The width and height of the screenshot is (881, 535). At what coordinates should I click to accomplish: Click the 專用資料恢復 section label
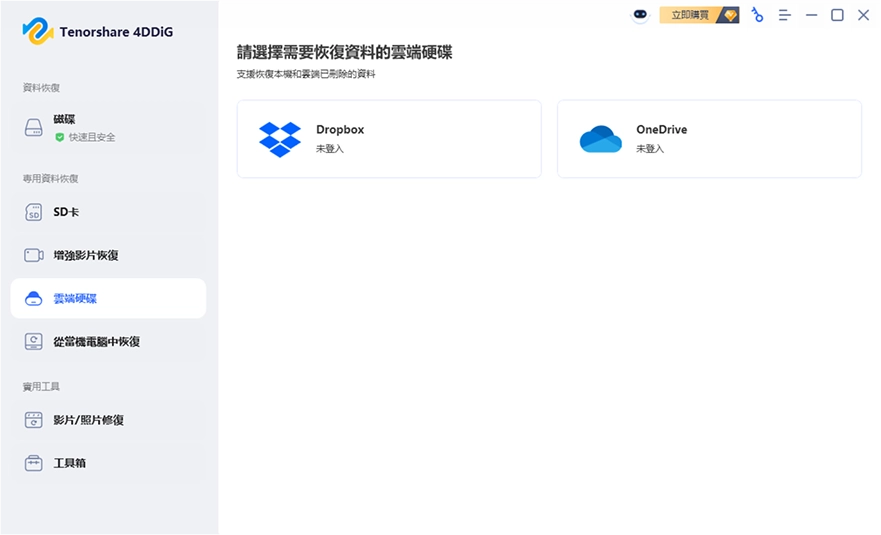51,179
